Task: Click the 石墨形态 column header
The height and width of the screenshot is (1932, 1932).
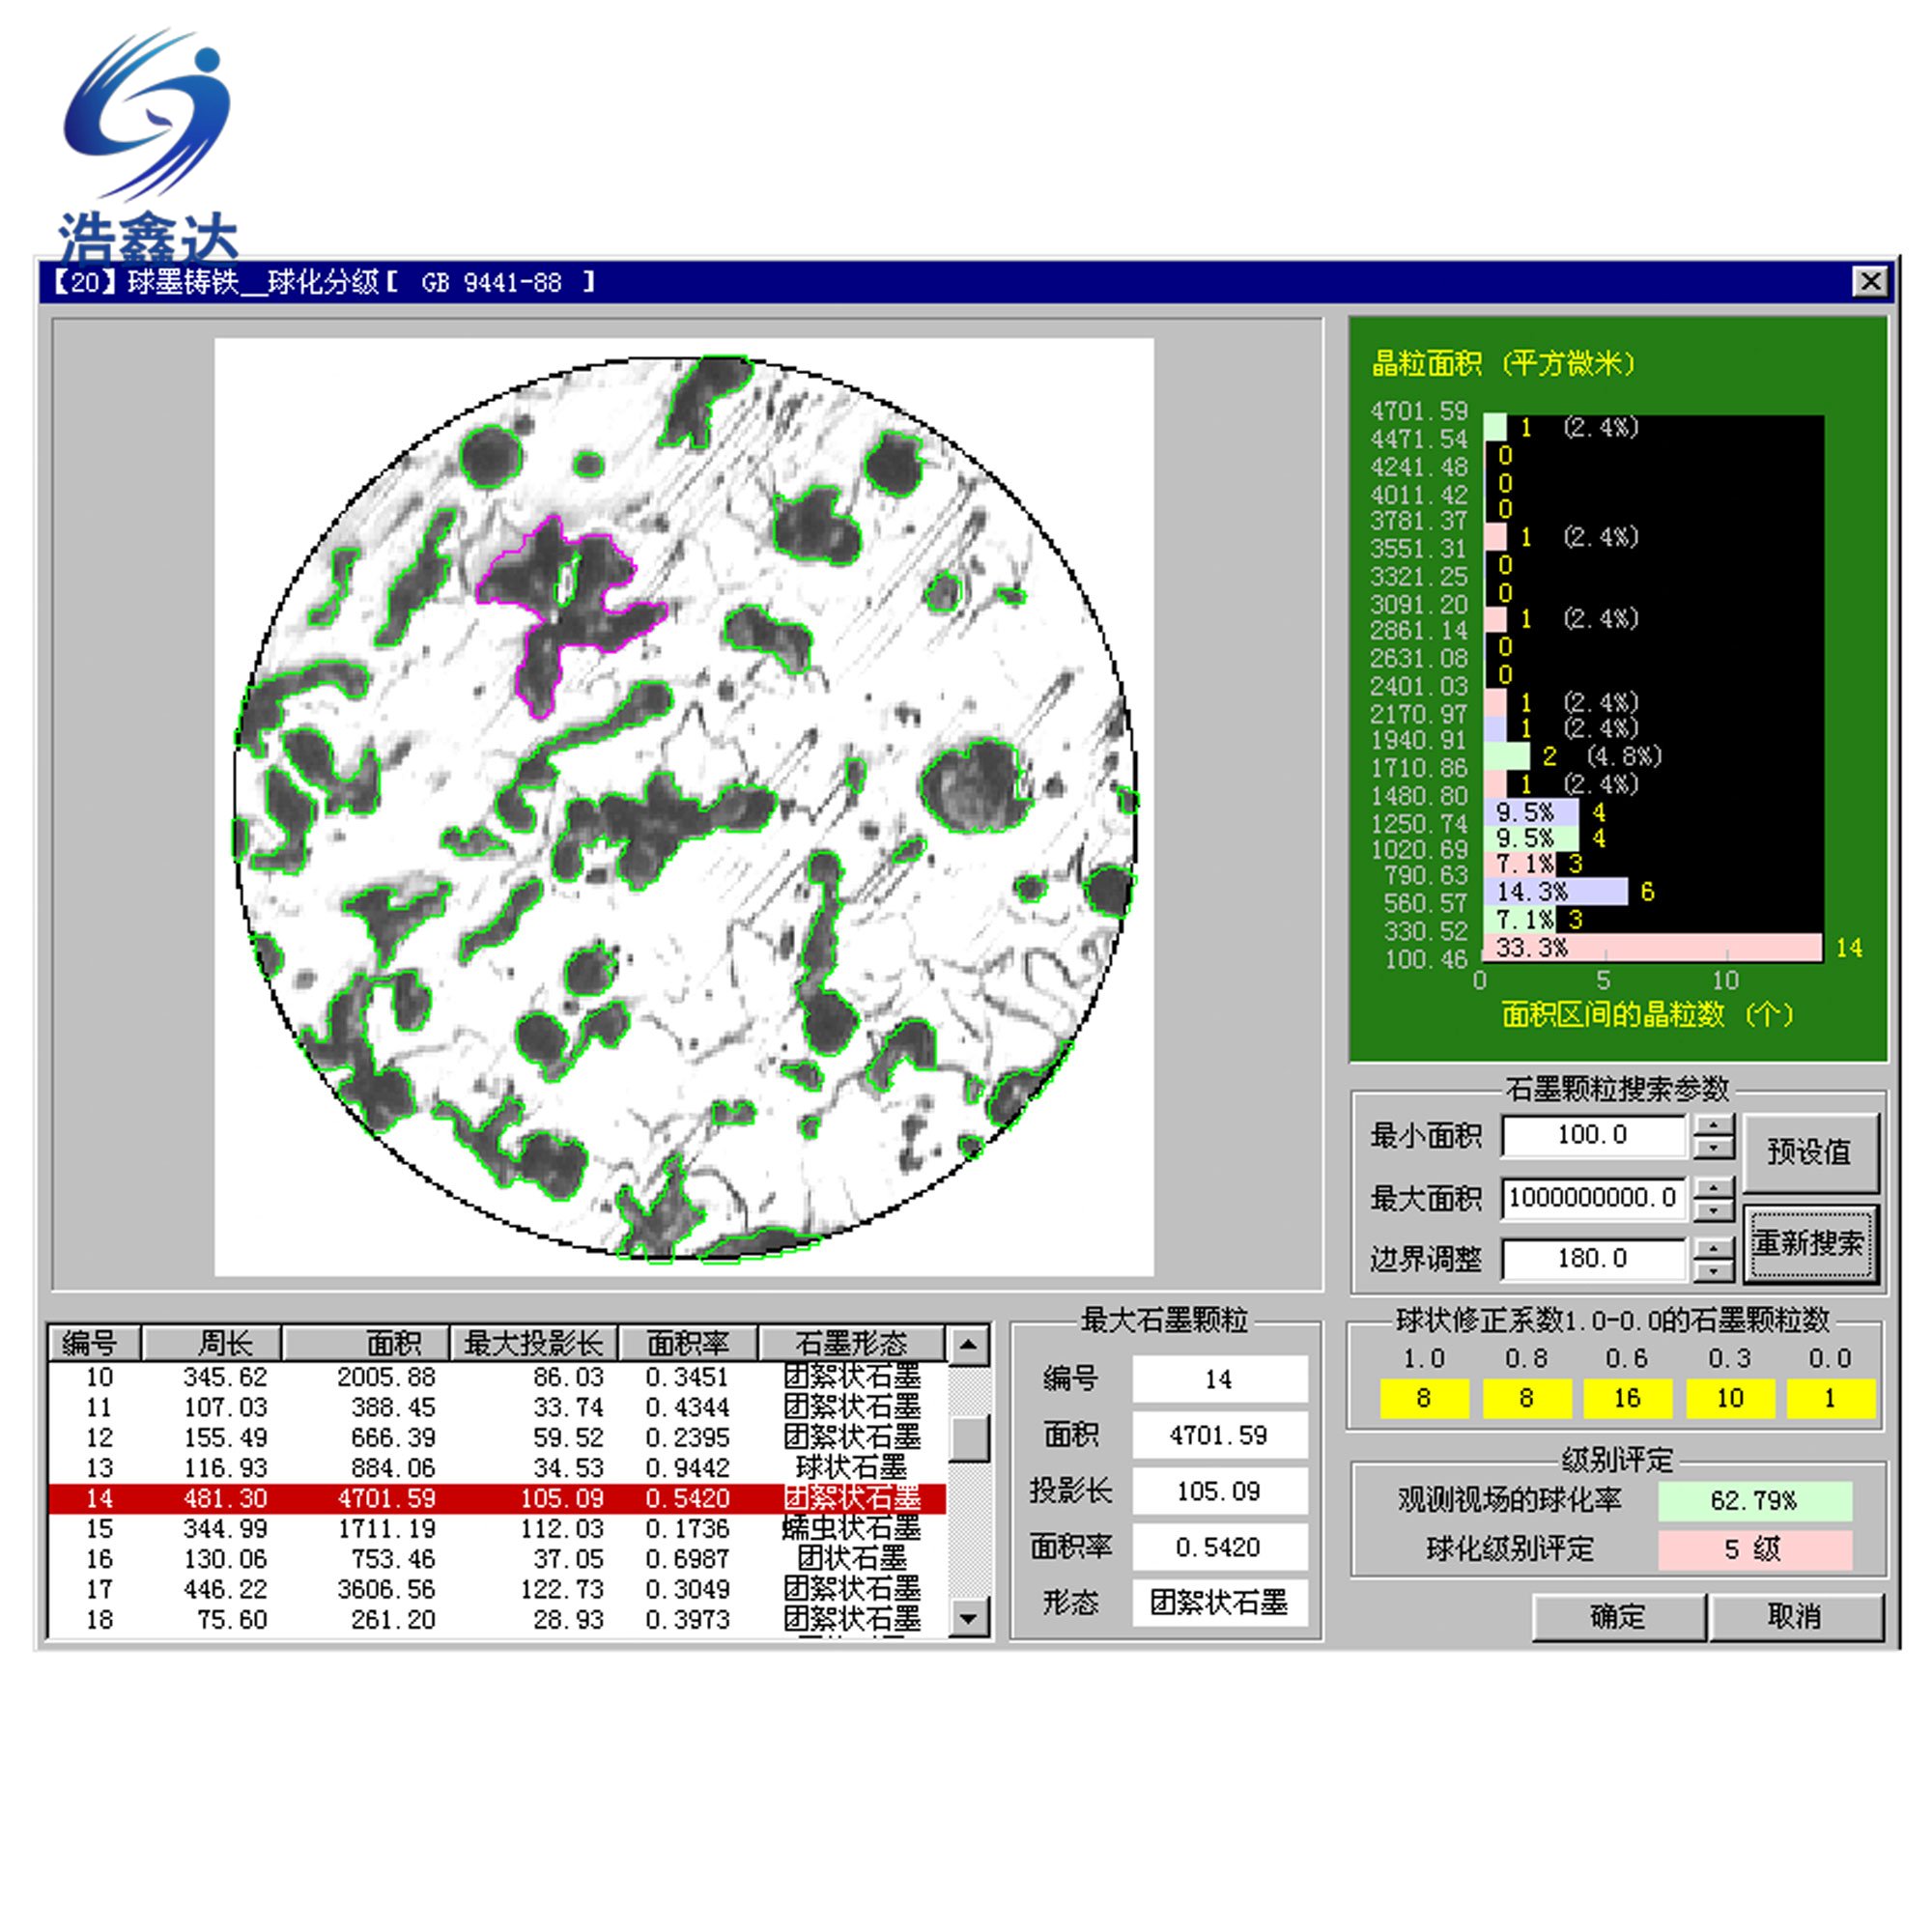Action: [x=851, y=1342]
